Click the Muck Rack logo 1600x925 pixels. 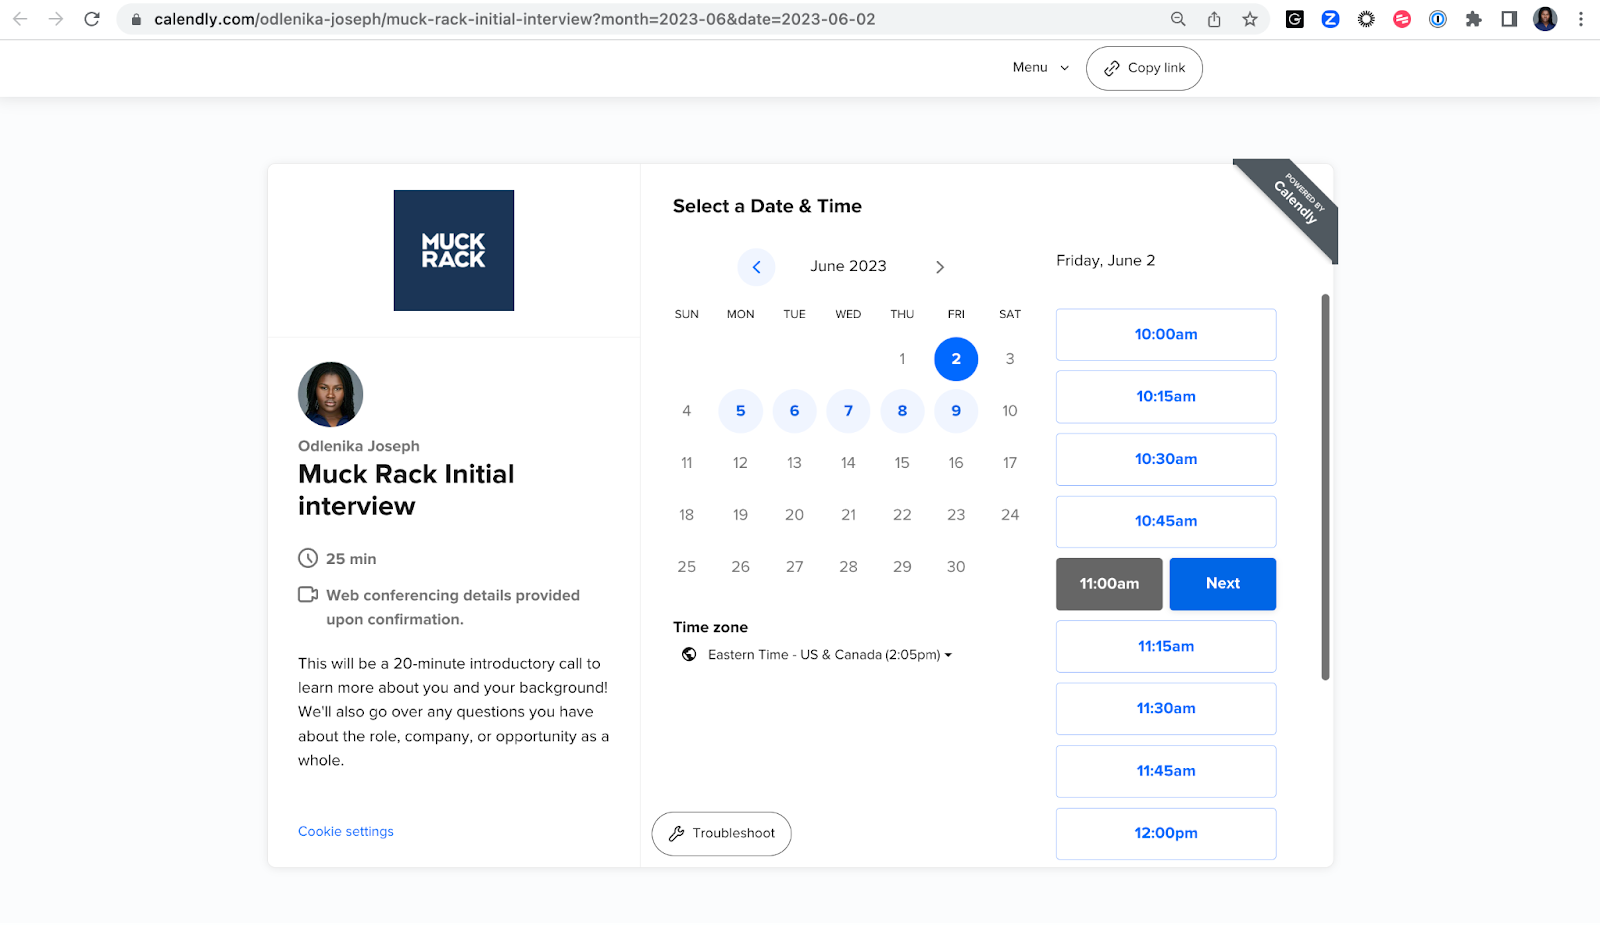pyautogui.click(x=454, y=250)
